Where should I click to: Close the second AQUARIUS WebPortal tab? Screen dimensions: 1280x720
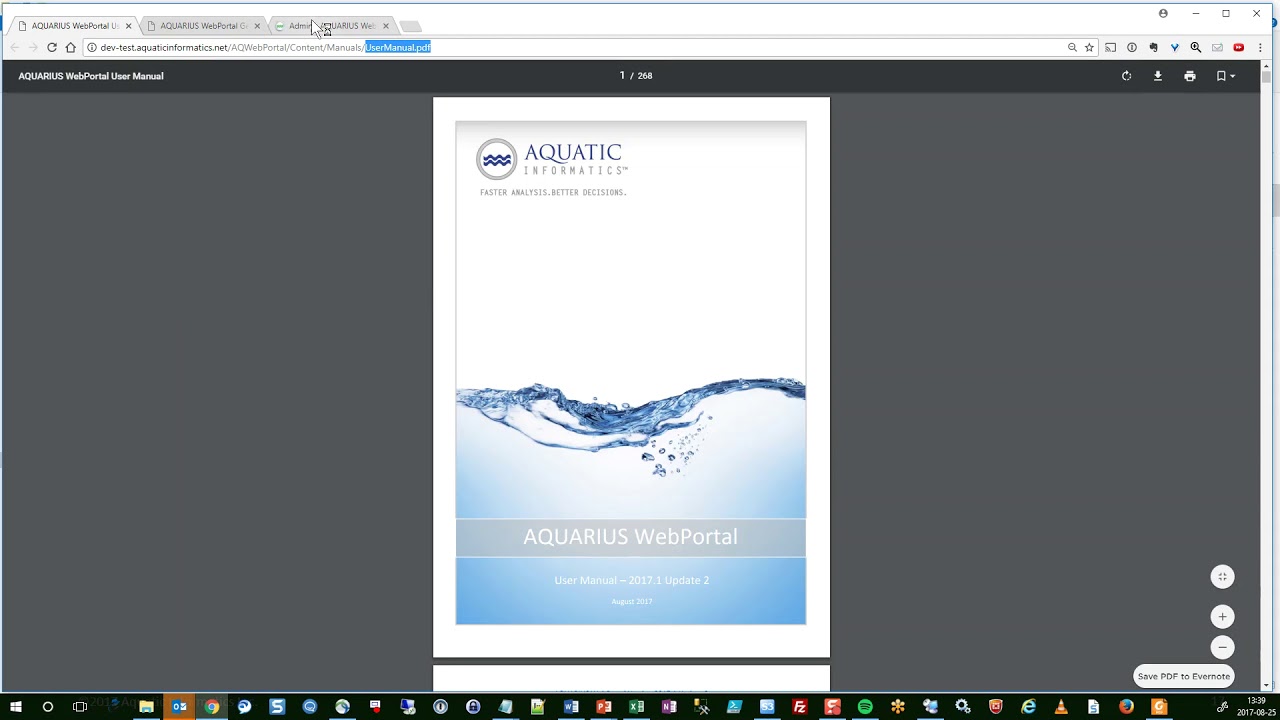(x=257, y=26)
